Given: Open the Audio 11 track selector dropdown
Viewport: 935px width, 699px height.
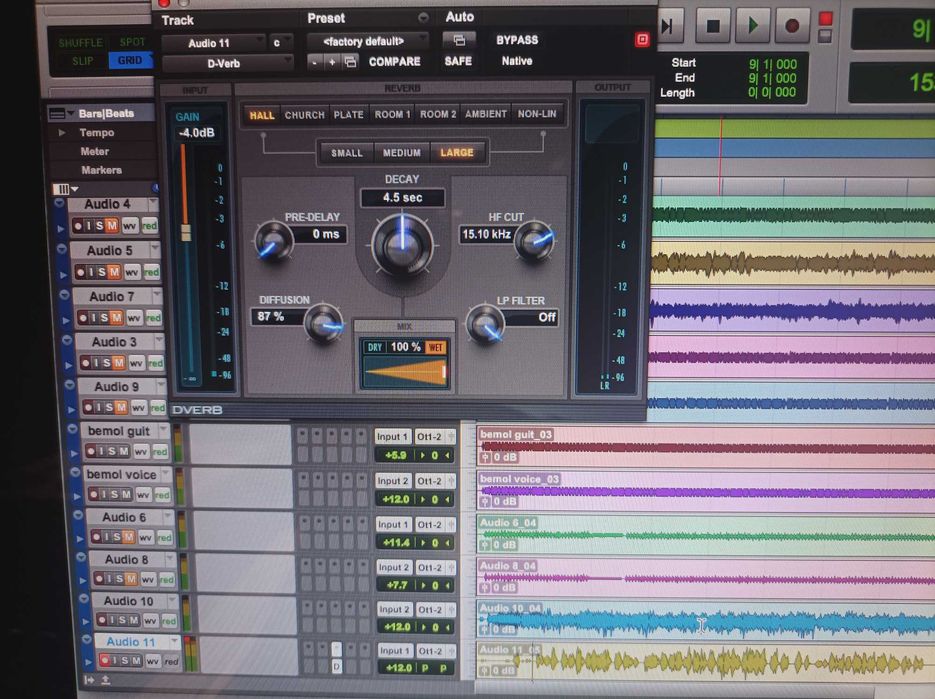Looking at the screenshot, I should pyautogui.click(x=215, y=43).
